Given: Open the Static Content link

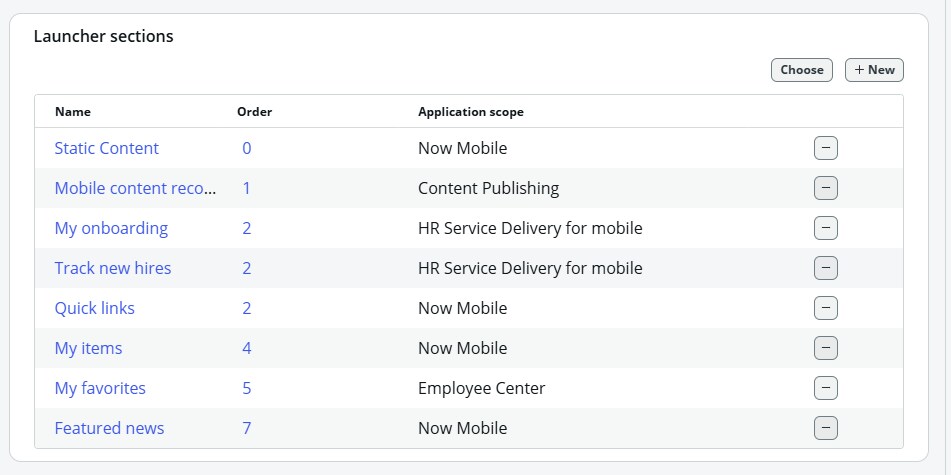Looking at the screenshot, I should 106,148.
